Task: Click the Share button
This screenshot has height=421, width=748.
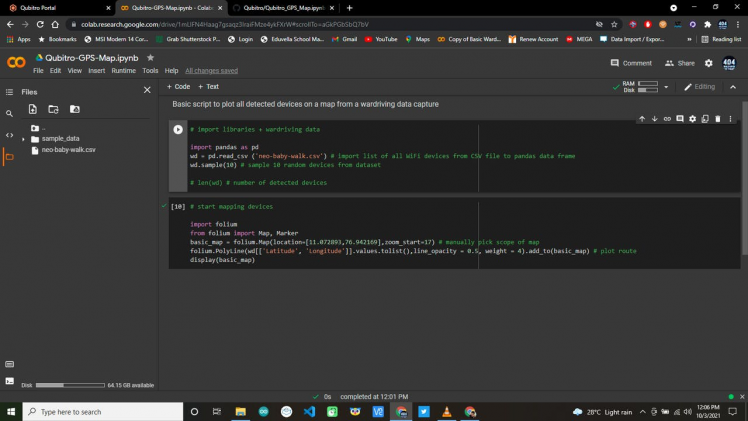Action: coord(680,63)
